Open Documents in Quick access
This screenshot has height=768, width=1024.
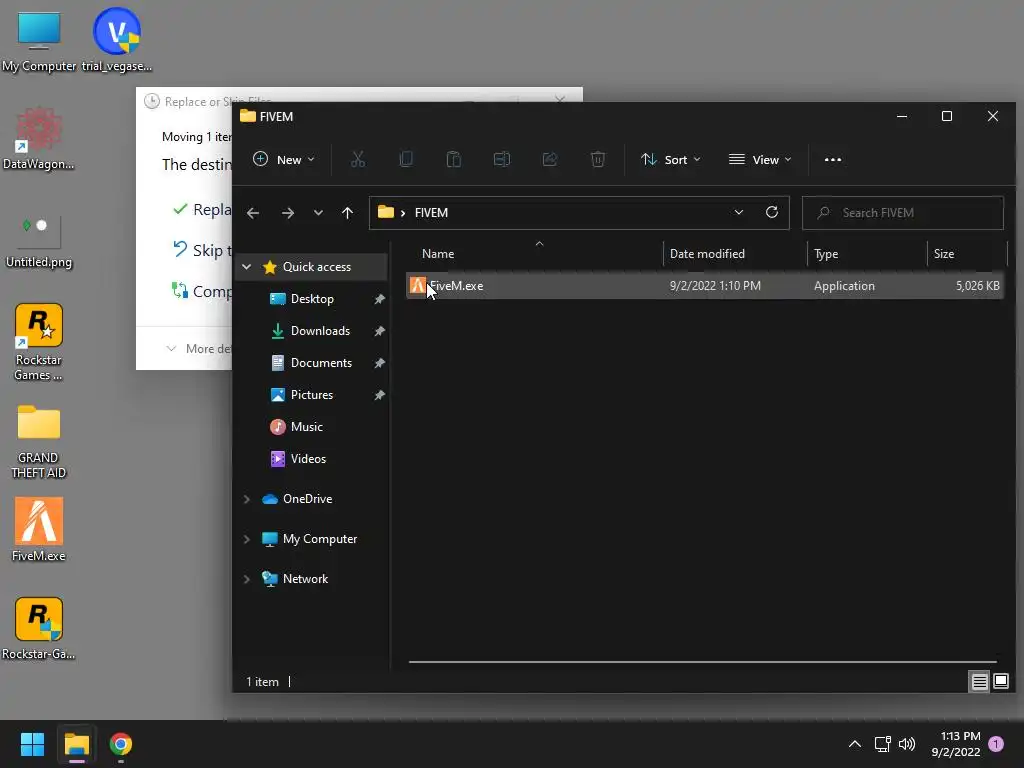click(x=321, y=362)
